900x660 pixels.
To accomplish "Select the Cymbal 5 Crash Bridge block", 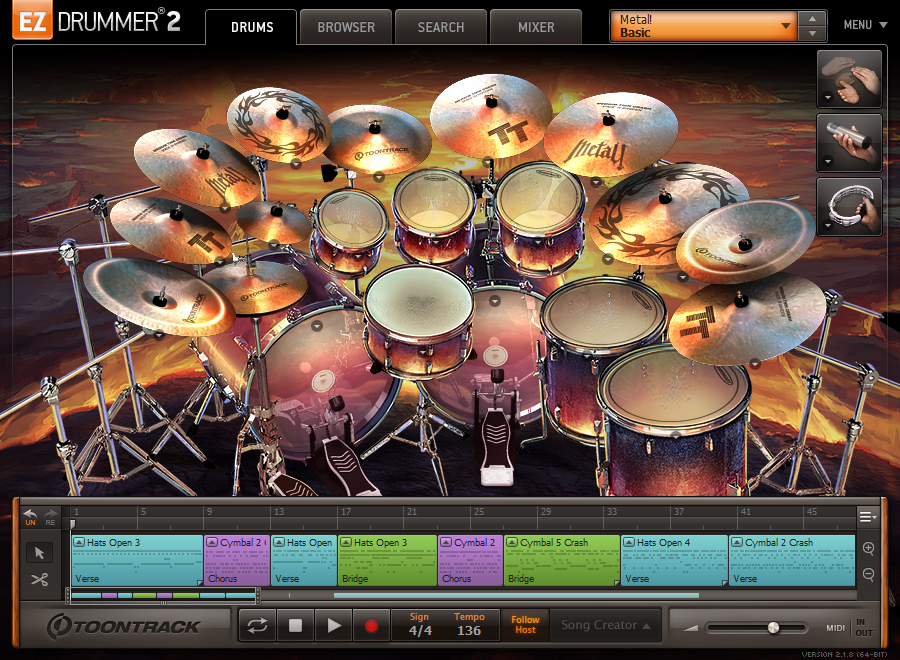I will coord(562,561).
